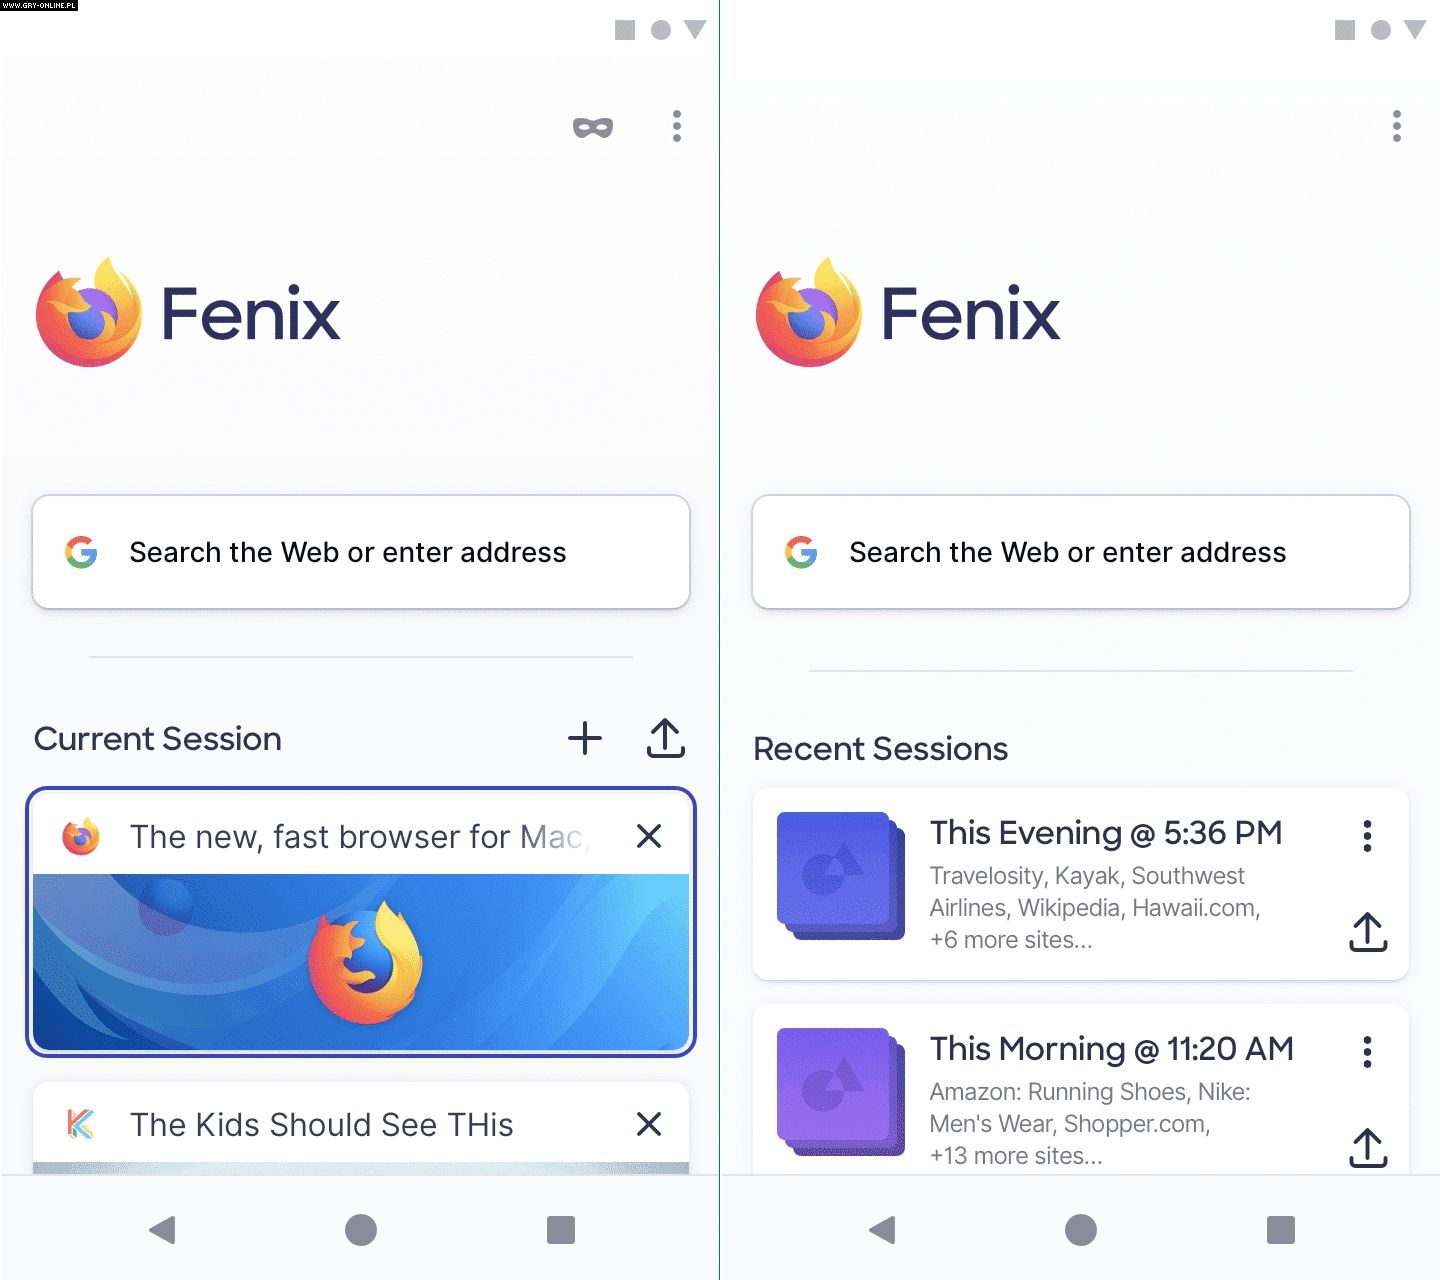Open the This Evening @ 5:36 PM session
1440x1280 pixels.
(x=1081, y=884)
